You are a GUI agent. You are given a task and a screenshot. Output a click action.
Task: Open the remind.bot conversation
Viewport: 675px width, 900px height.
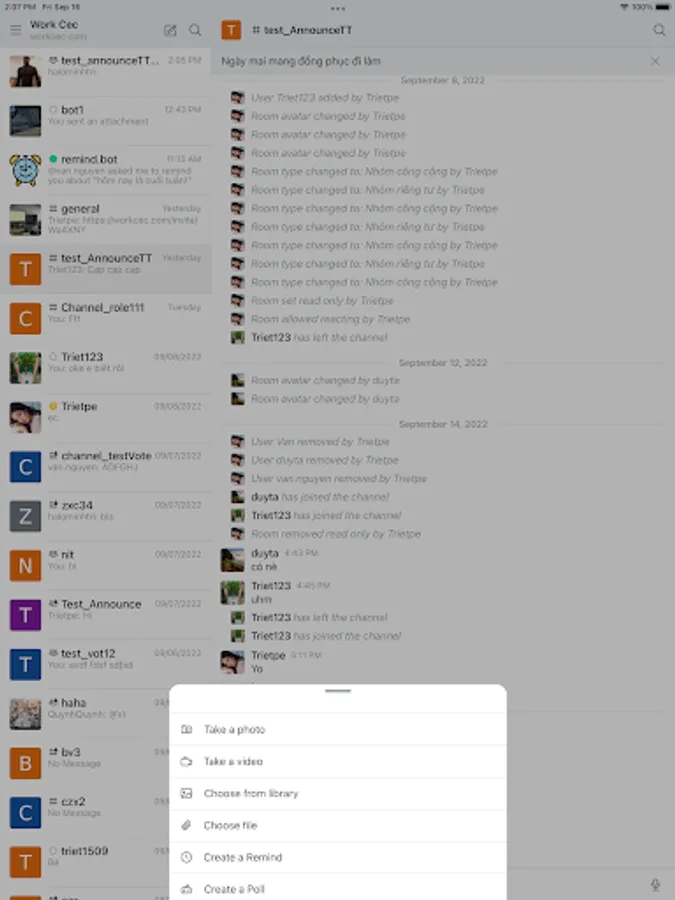(x=106, y=170)
